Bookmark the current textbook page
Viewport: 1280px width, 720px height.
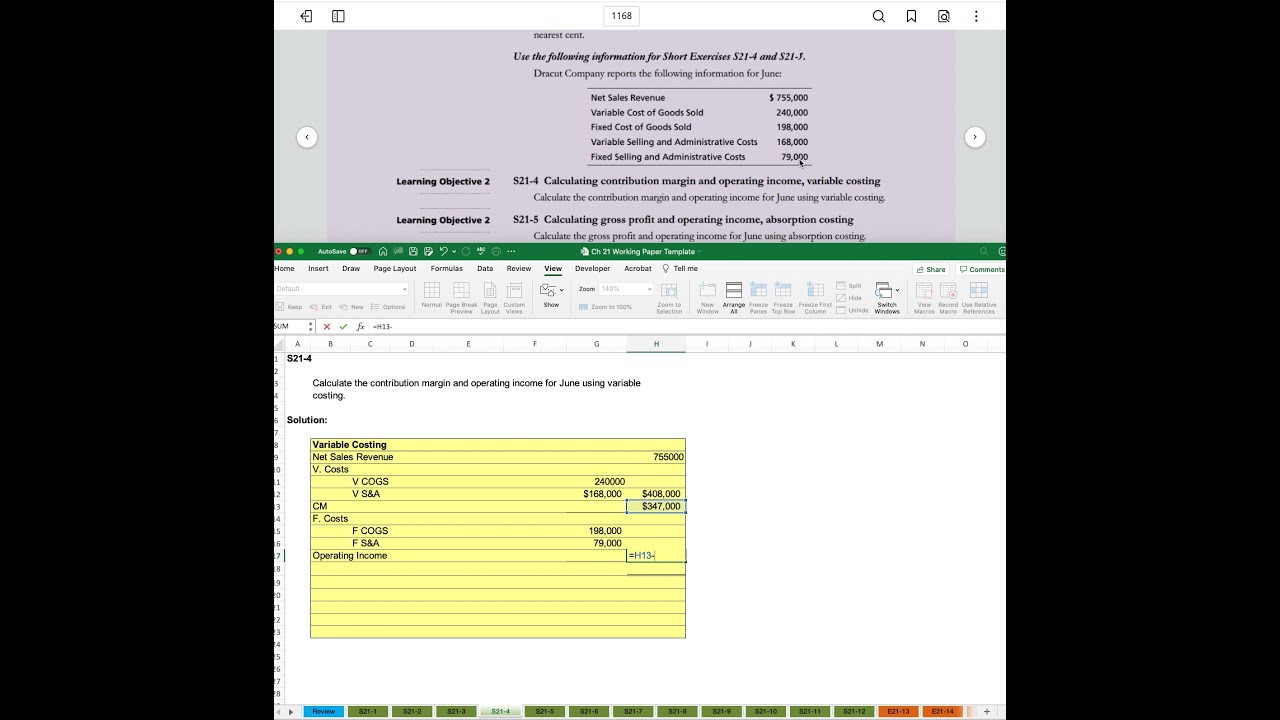click(x=912, y=16)
